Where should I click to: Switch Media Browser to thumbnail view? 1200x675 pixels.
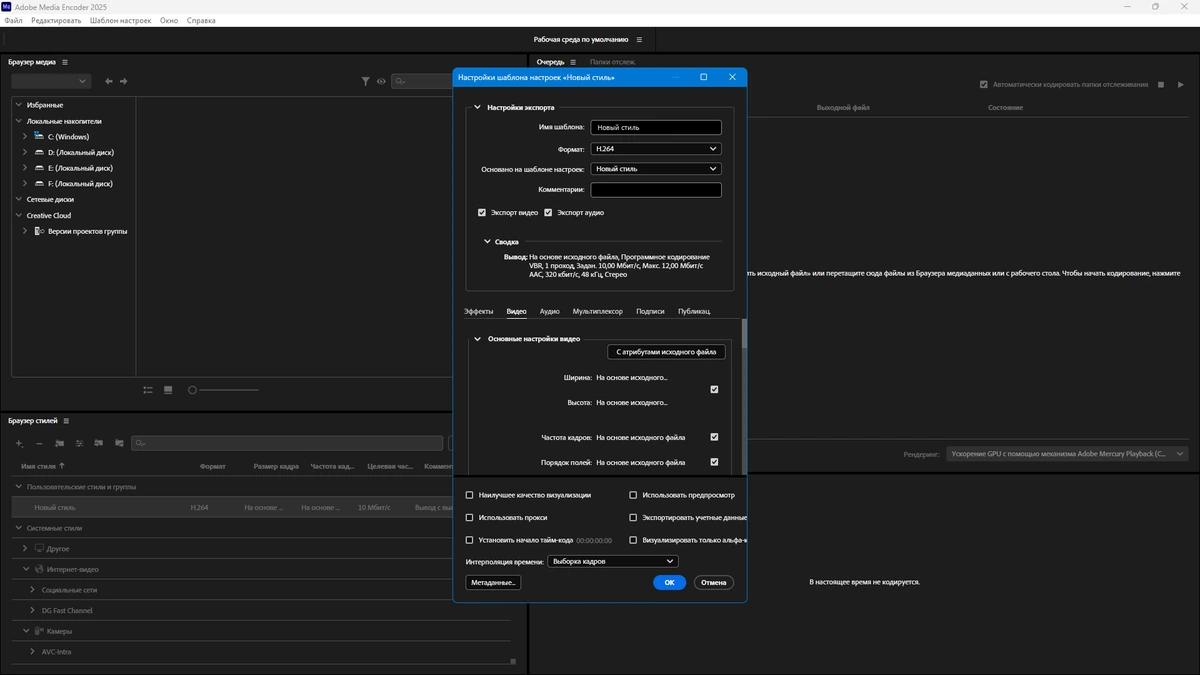click(168, 390)
